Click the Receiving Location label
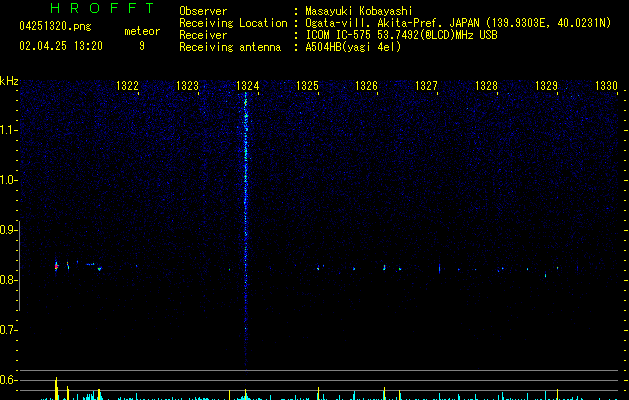Viewport: 629px width, 400px height. [x=233, y=23]
